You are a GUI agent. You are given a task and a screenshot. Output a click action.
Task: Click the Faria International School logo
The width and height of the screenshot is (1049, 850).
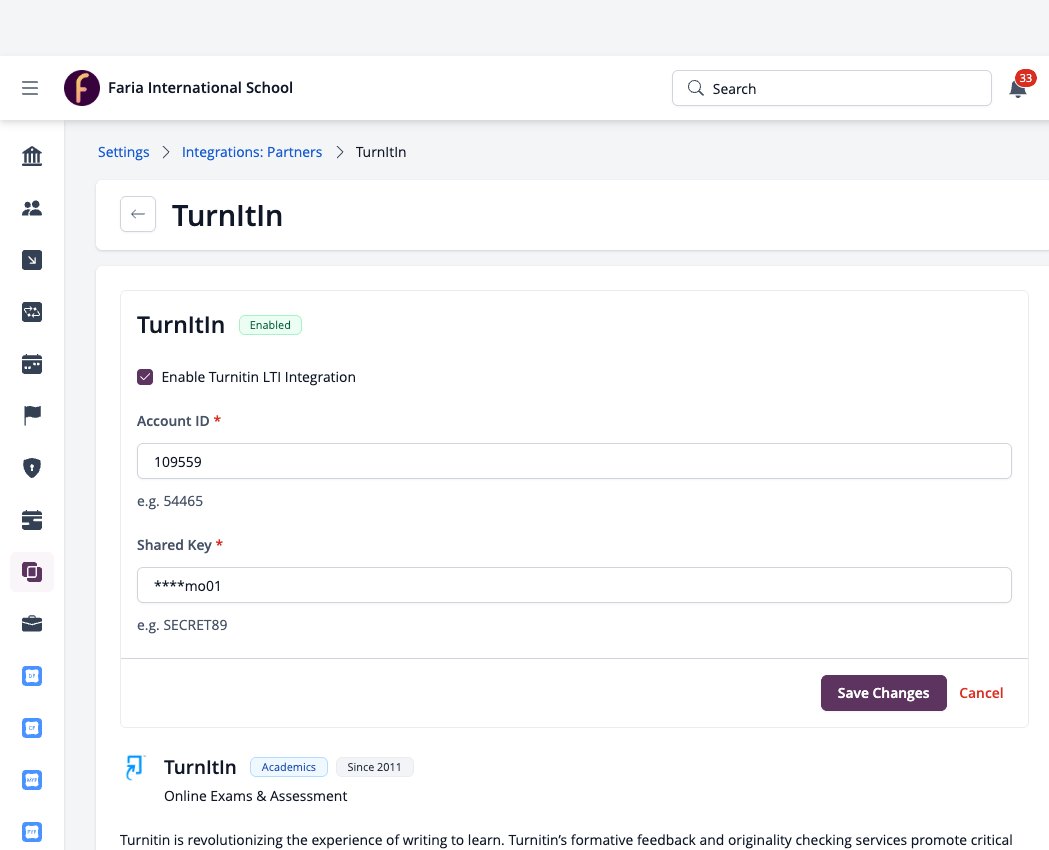click(x=82, y=88)
